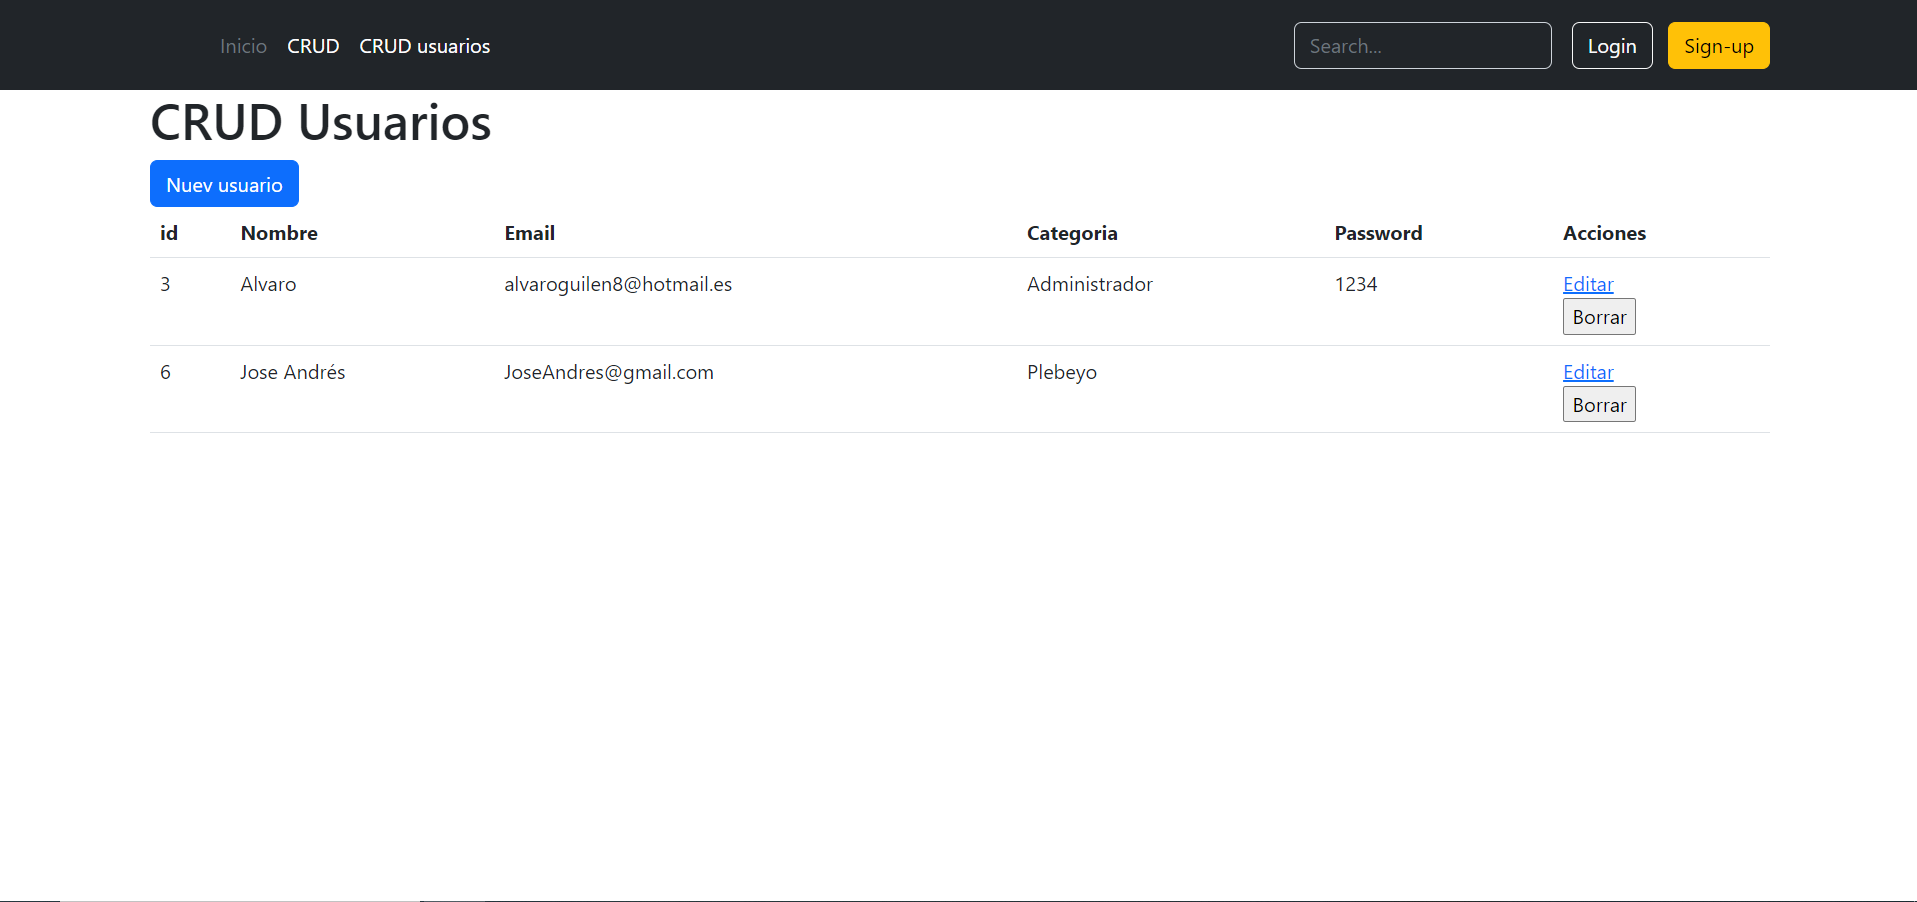This screenshot has height=902, width=1917.
Task: Click the yellow Sign-up button
Action: pyautogui.click(x=1718, y=45)
